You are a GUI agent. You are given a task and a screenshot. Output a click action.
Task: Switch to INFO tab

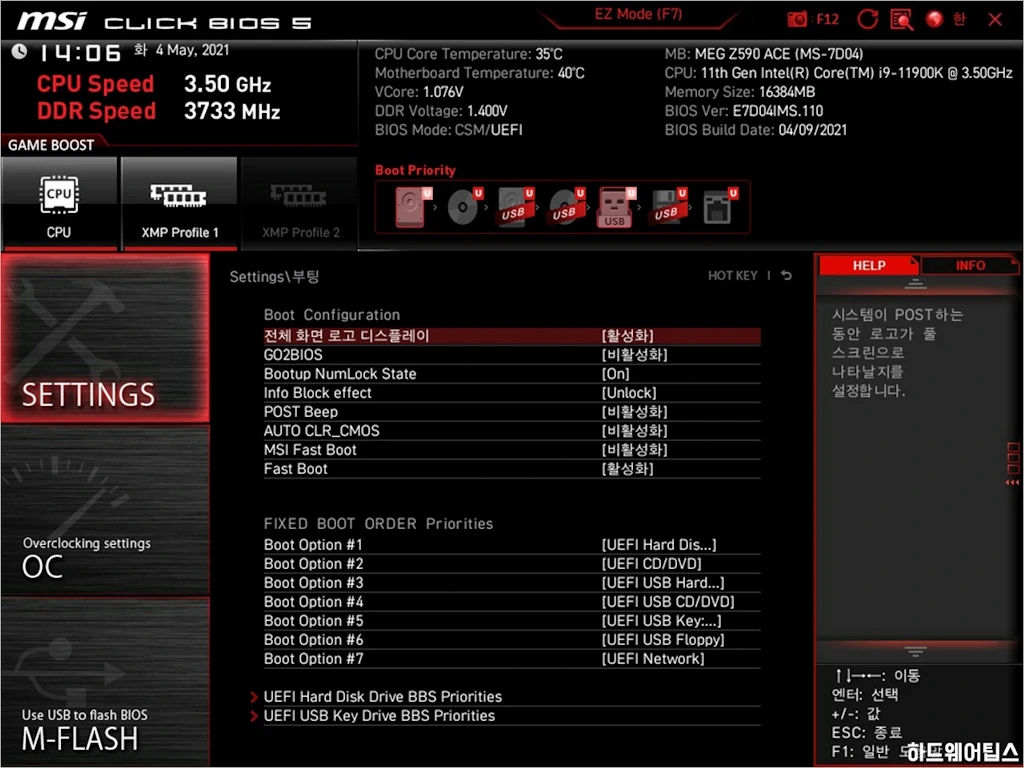pyautogui.click(x=970, y=265)
